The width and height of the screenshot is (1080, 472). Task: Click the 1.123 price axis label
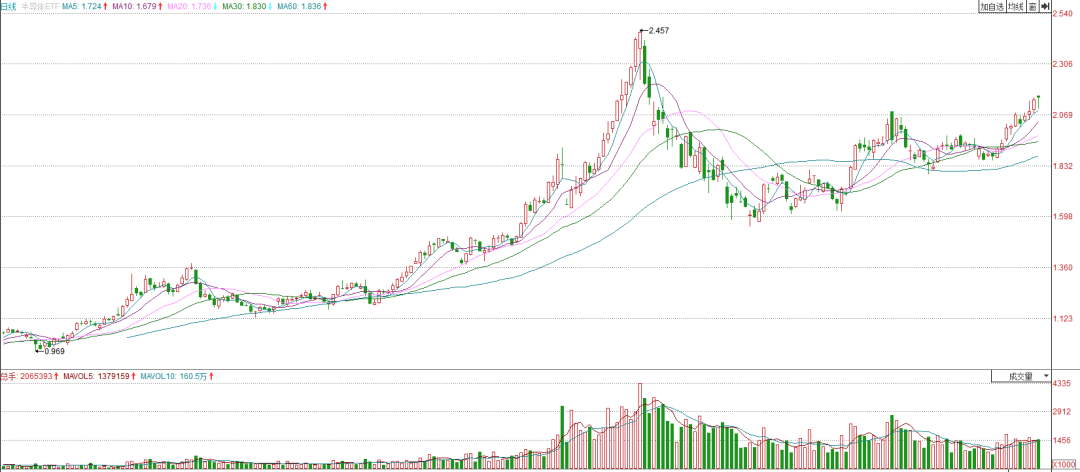[x=1063, y=319]
